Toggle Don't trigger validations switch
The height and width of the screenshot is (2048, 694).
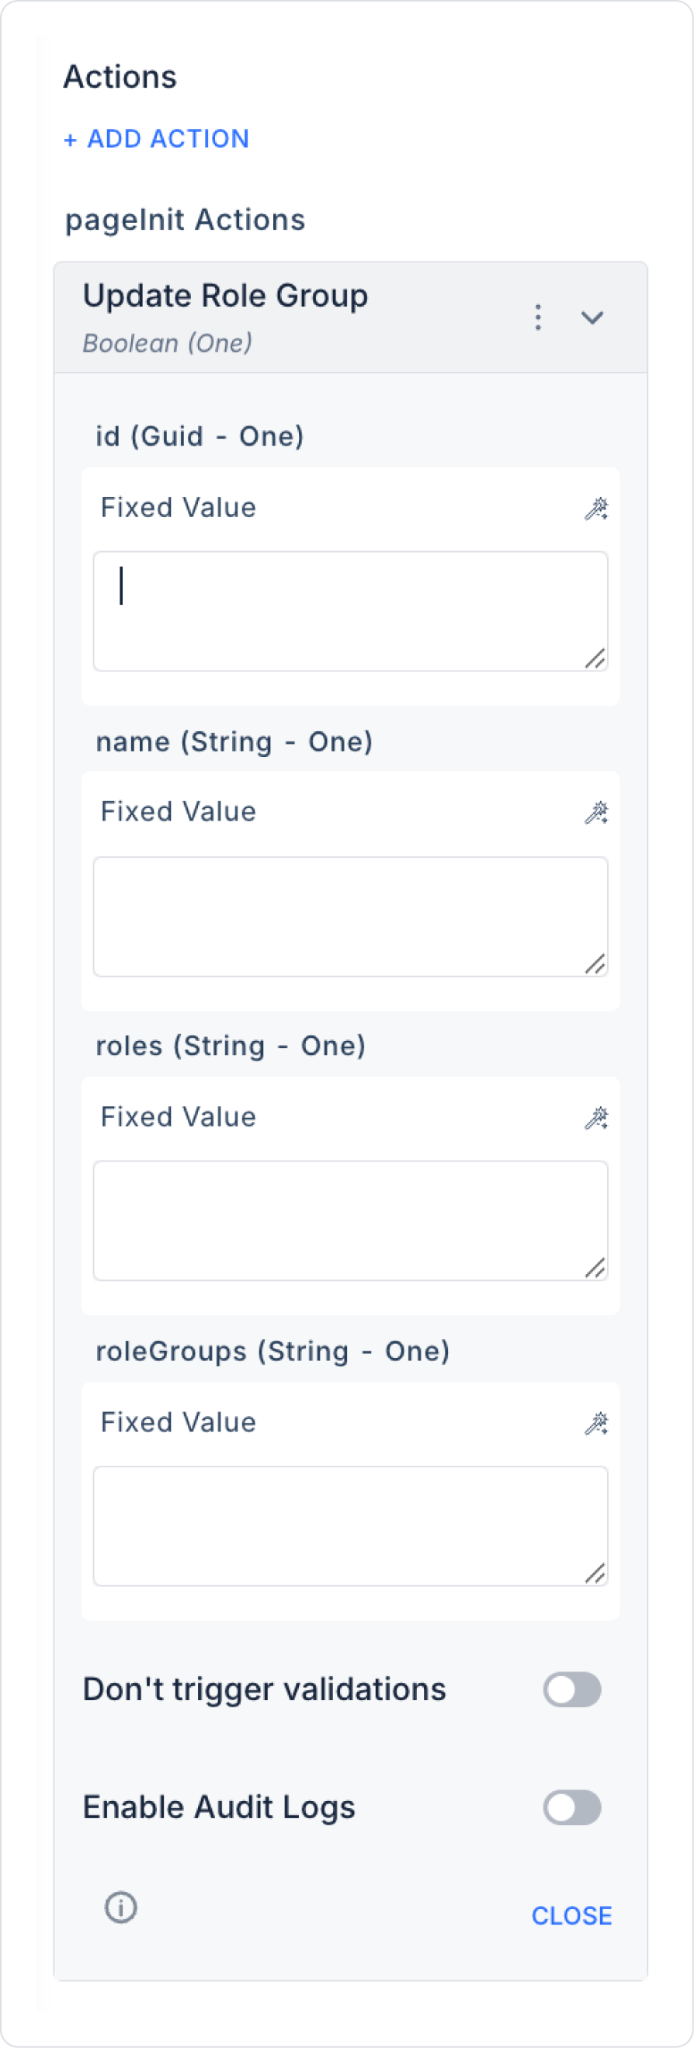point(572,1690)
